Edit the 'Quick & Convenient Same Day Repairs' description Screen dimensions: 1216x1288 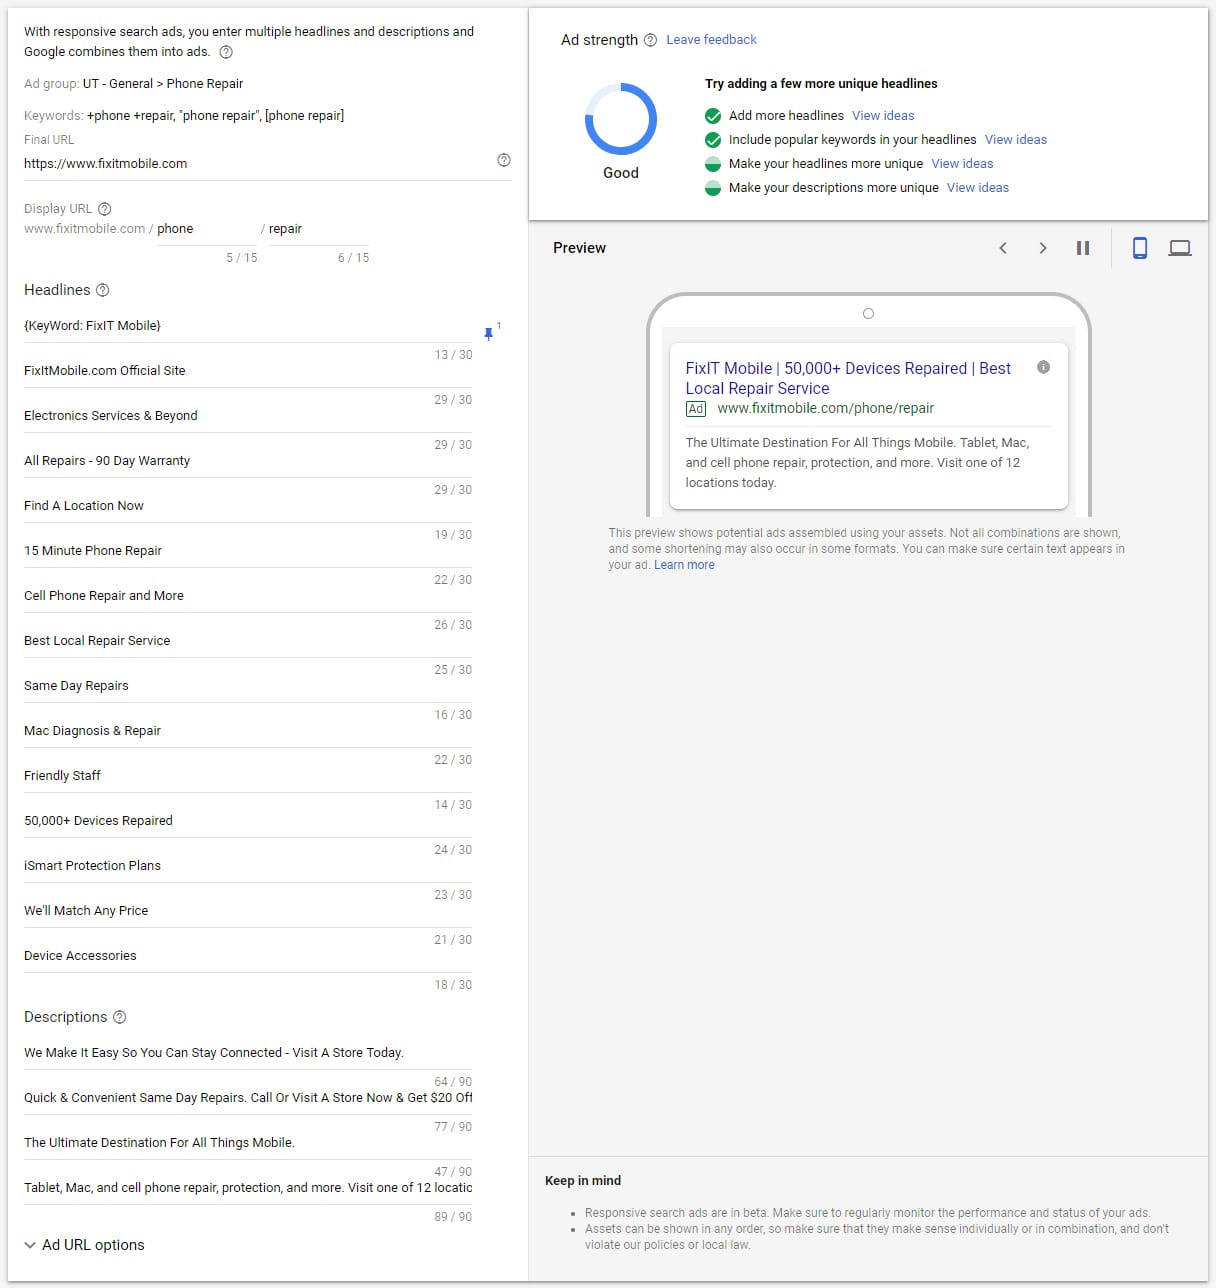click(x=248, y=1098)
